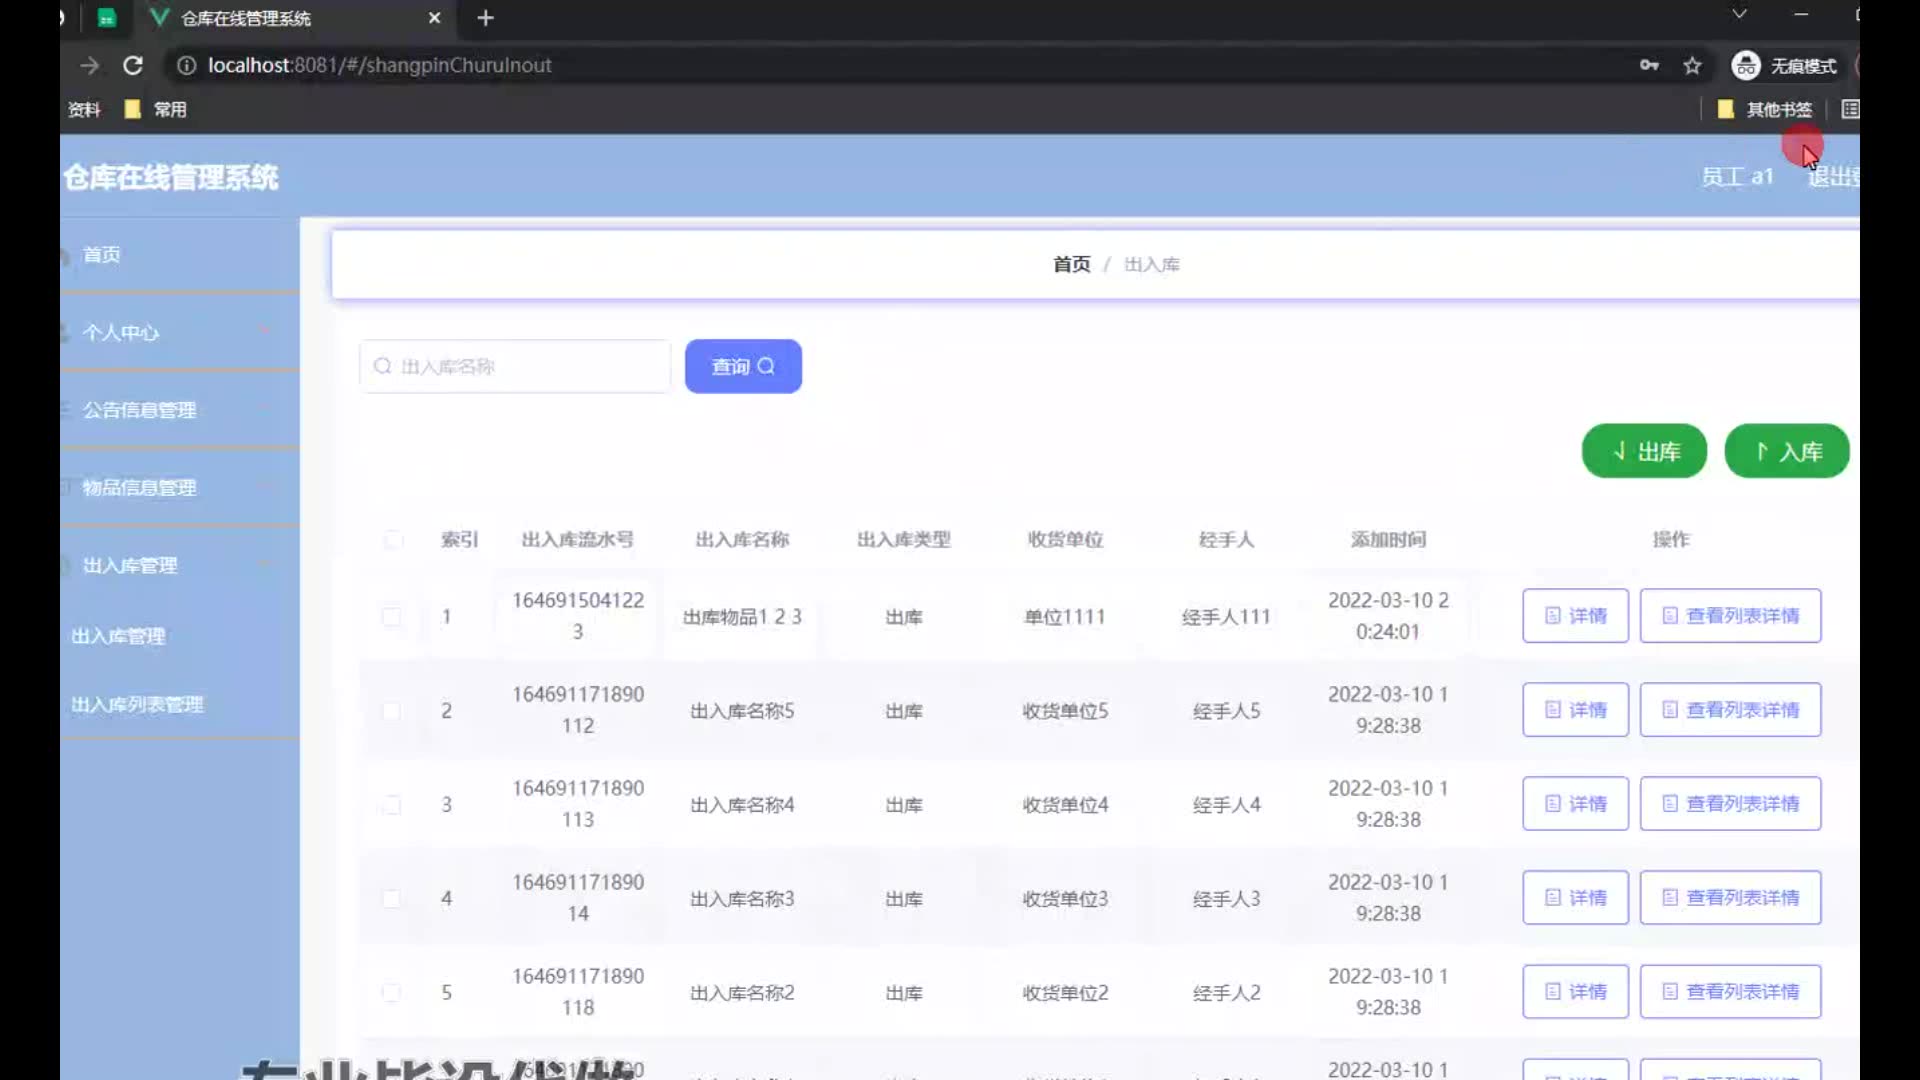Toggle the select-all header checkbox
Screen dimensions: 1920x1080
coord(393,540)
